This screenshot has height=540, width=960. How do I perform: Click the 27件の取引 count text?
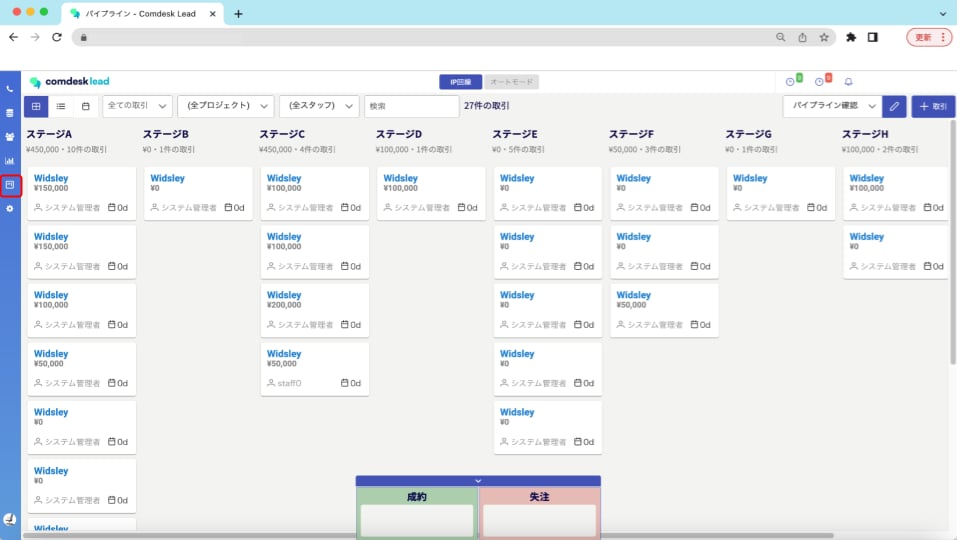pos(487,106)
